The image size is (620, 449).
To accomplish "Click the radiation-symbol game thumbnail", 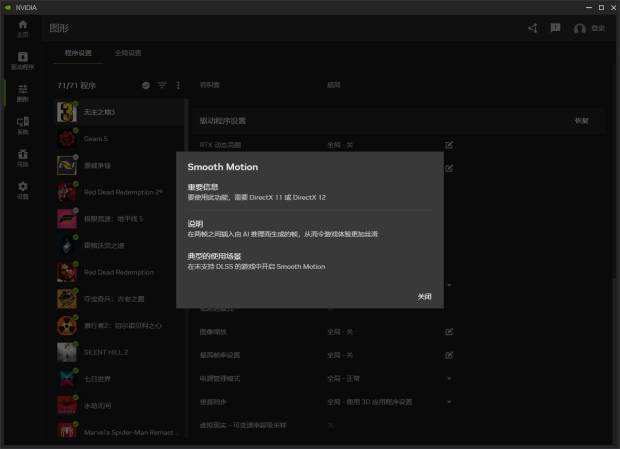I will (67, 326).
